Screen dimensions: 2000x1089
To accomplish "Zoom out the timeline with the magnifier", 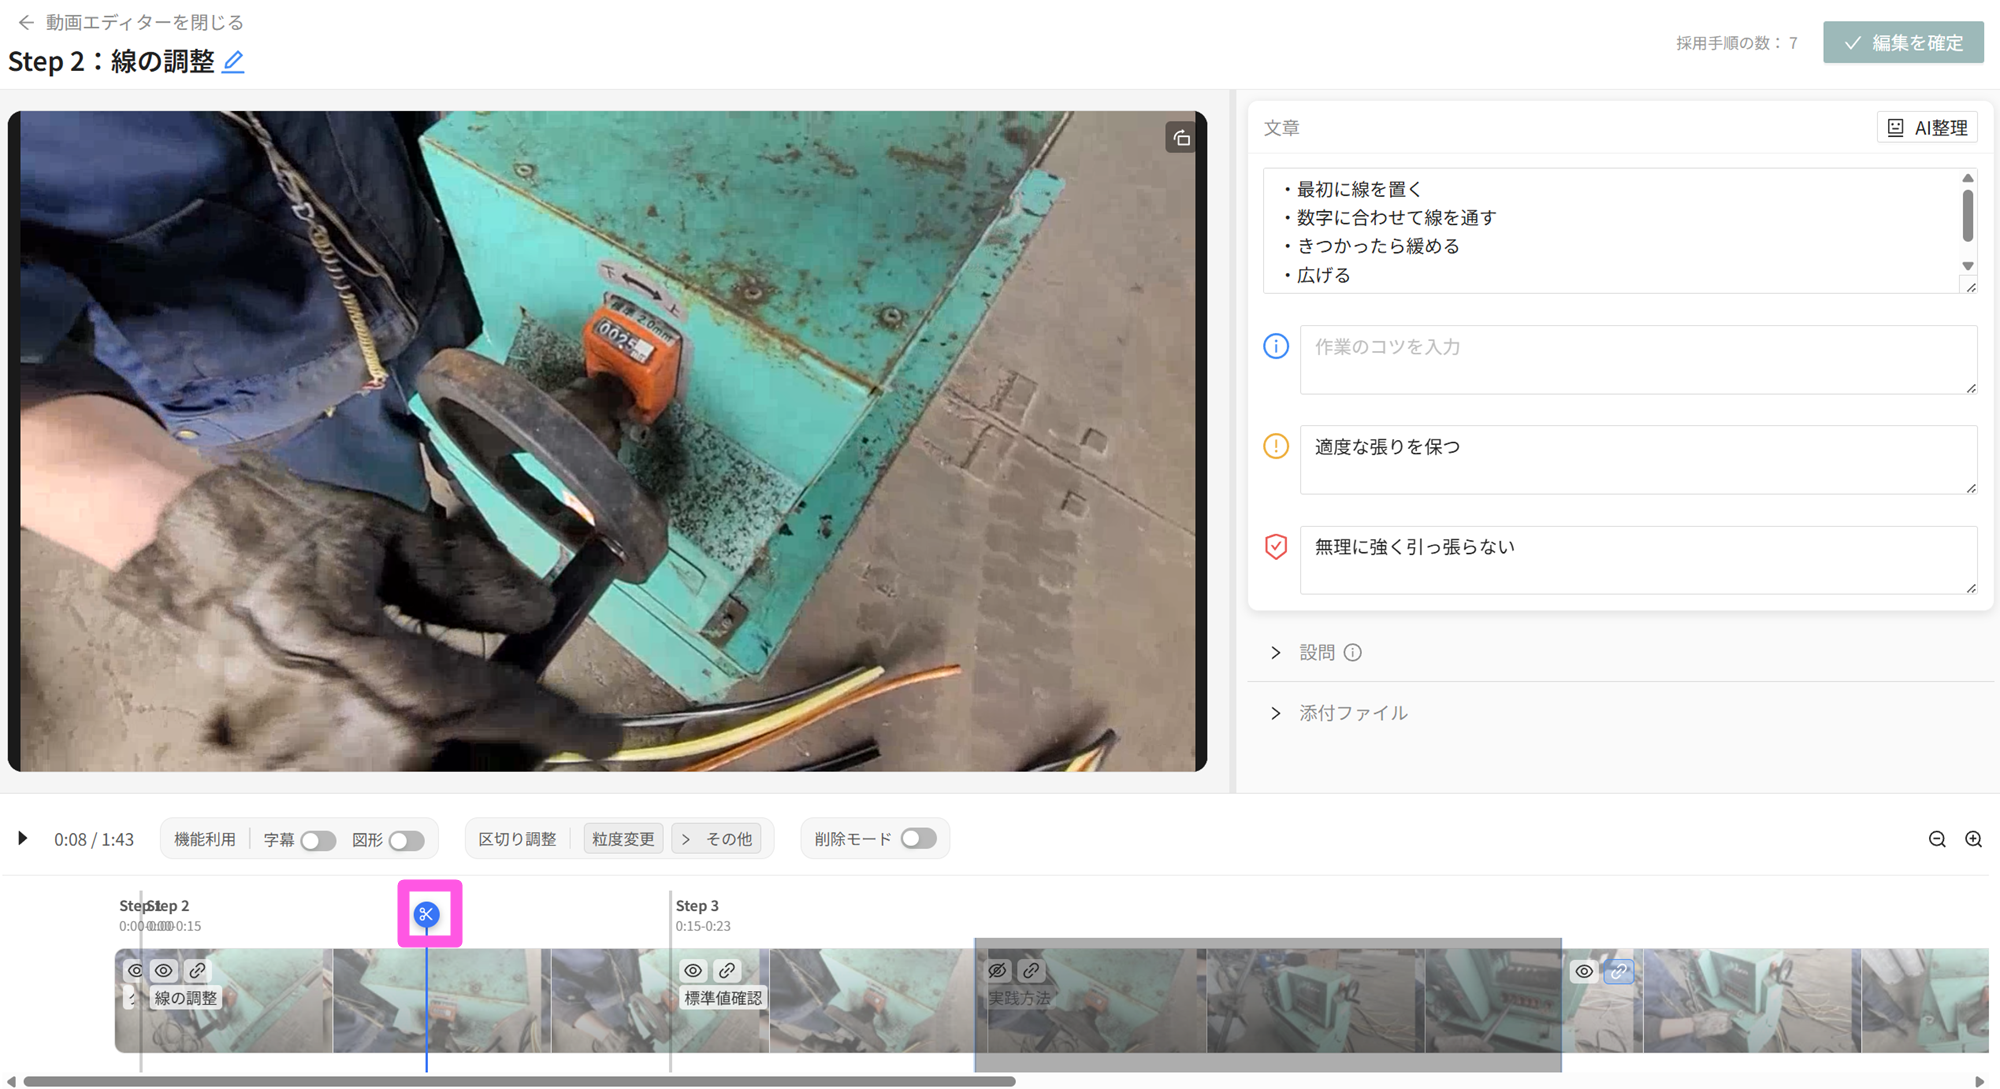I will [1937, 839].
